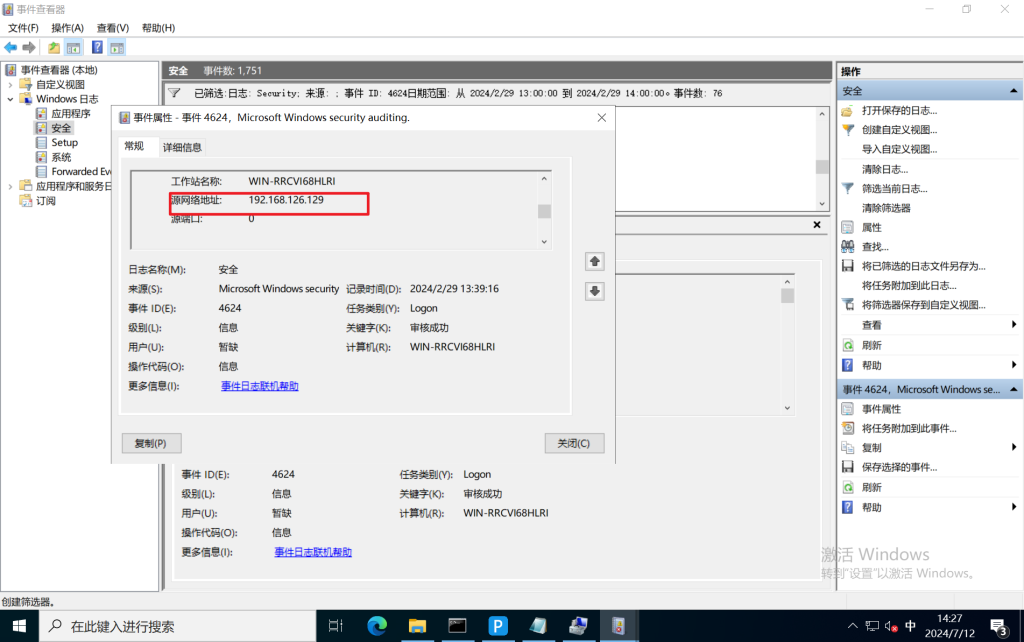
Task: Switch to the 详细信息 tab
Action: (x=182, y=147)
